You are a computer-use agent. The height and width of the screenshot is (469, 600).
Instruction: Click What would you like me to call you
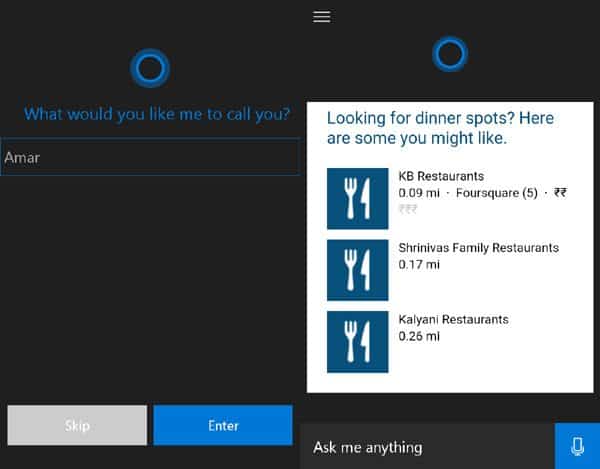coord(157,114)
